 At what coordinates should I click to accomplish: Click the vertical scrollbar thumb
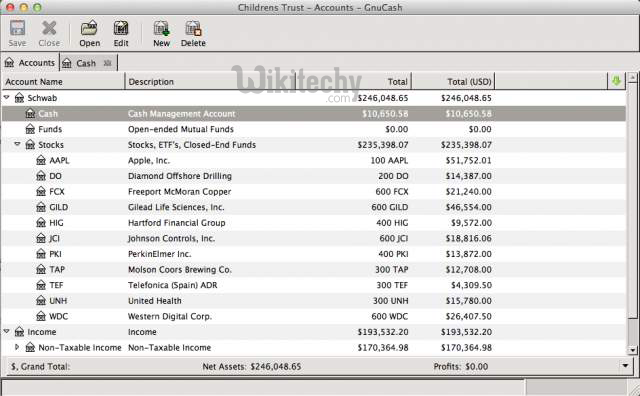point(632,199)
